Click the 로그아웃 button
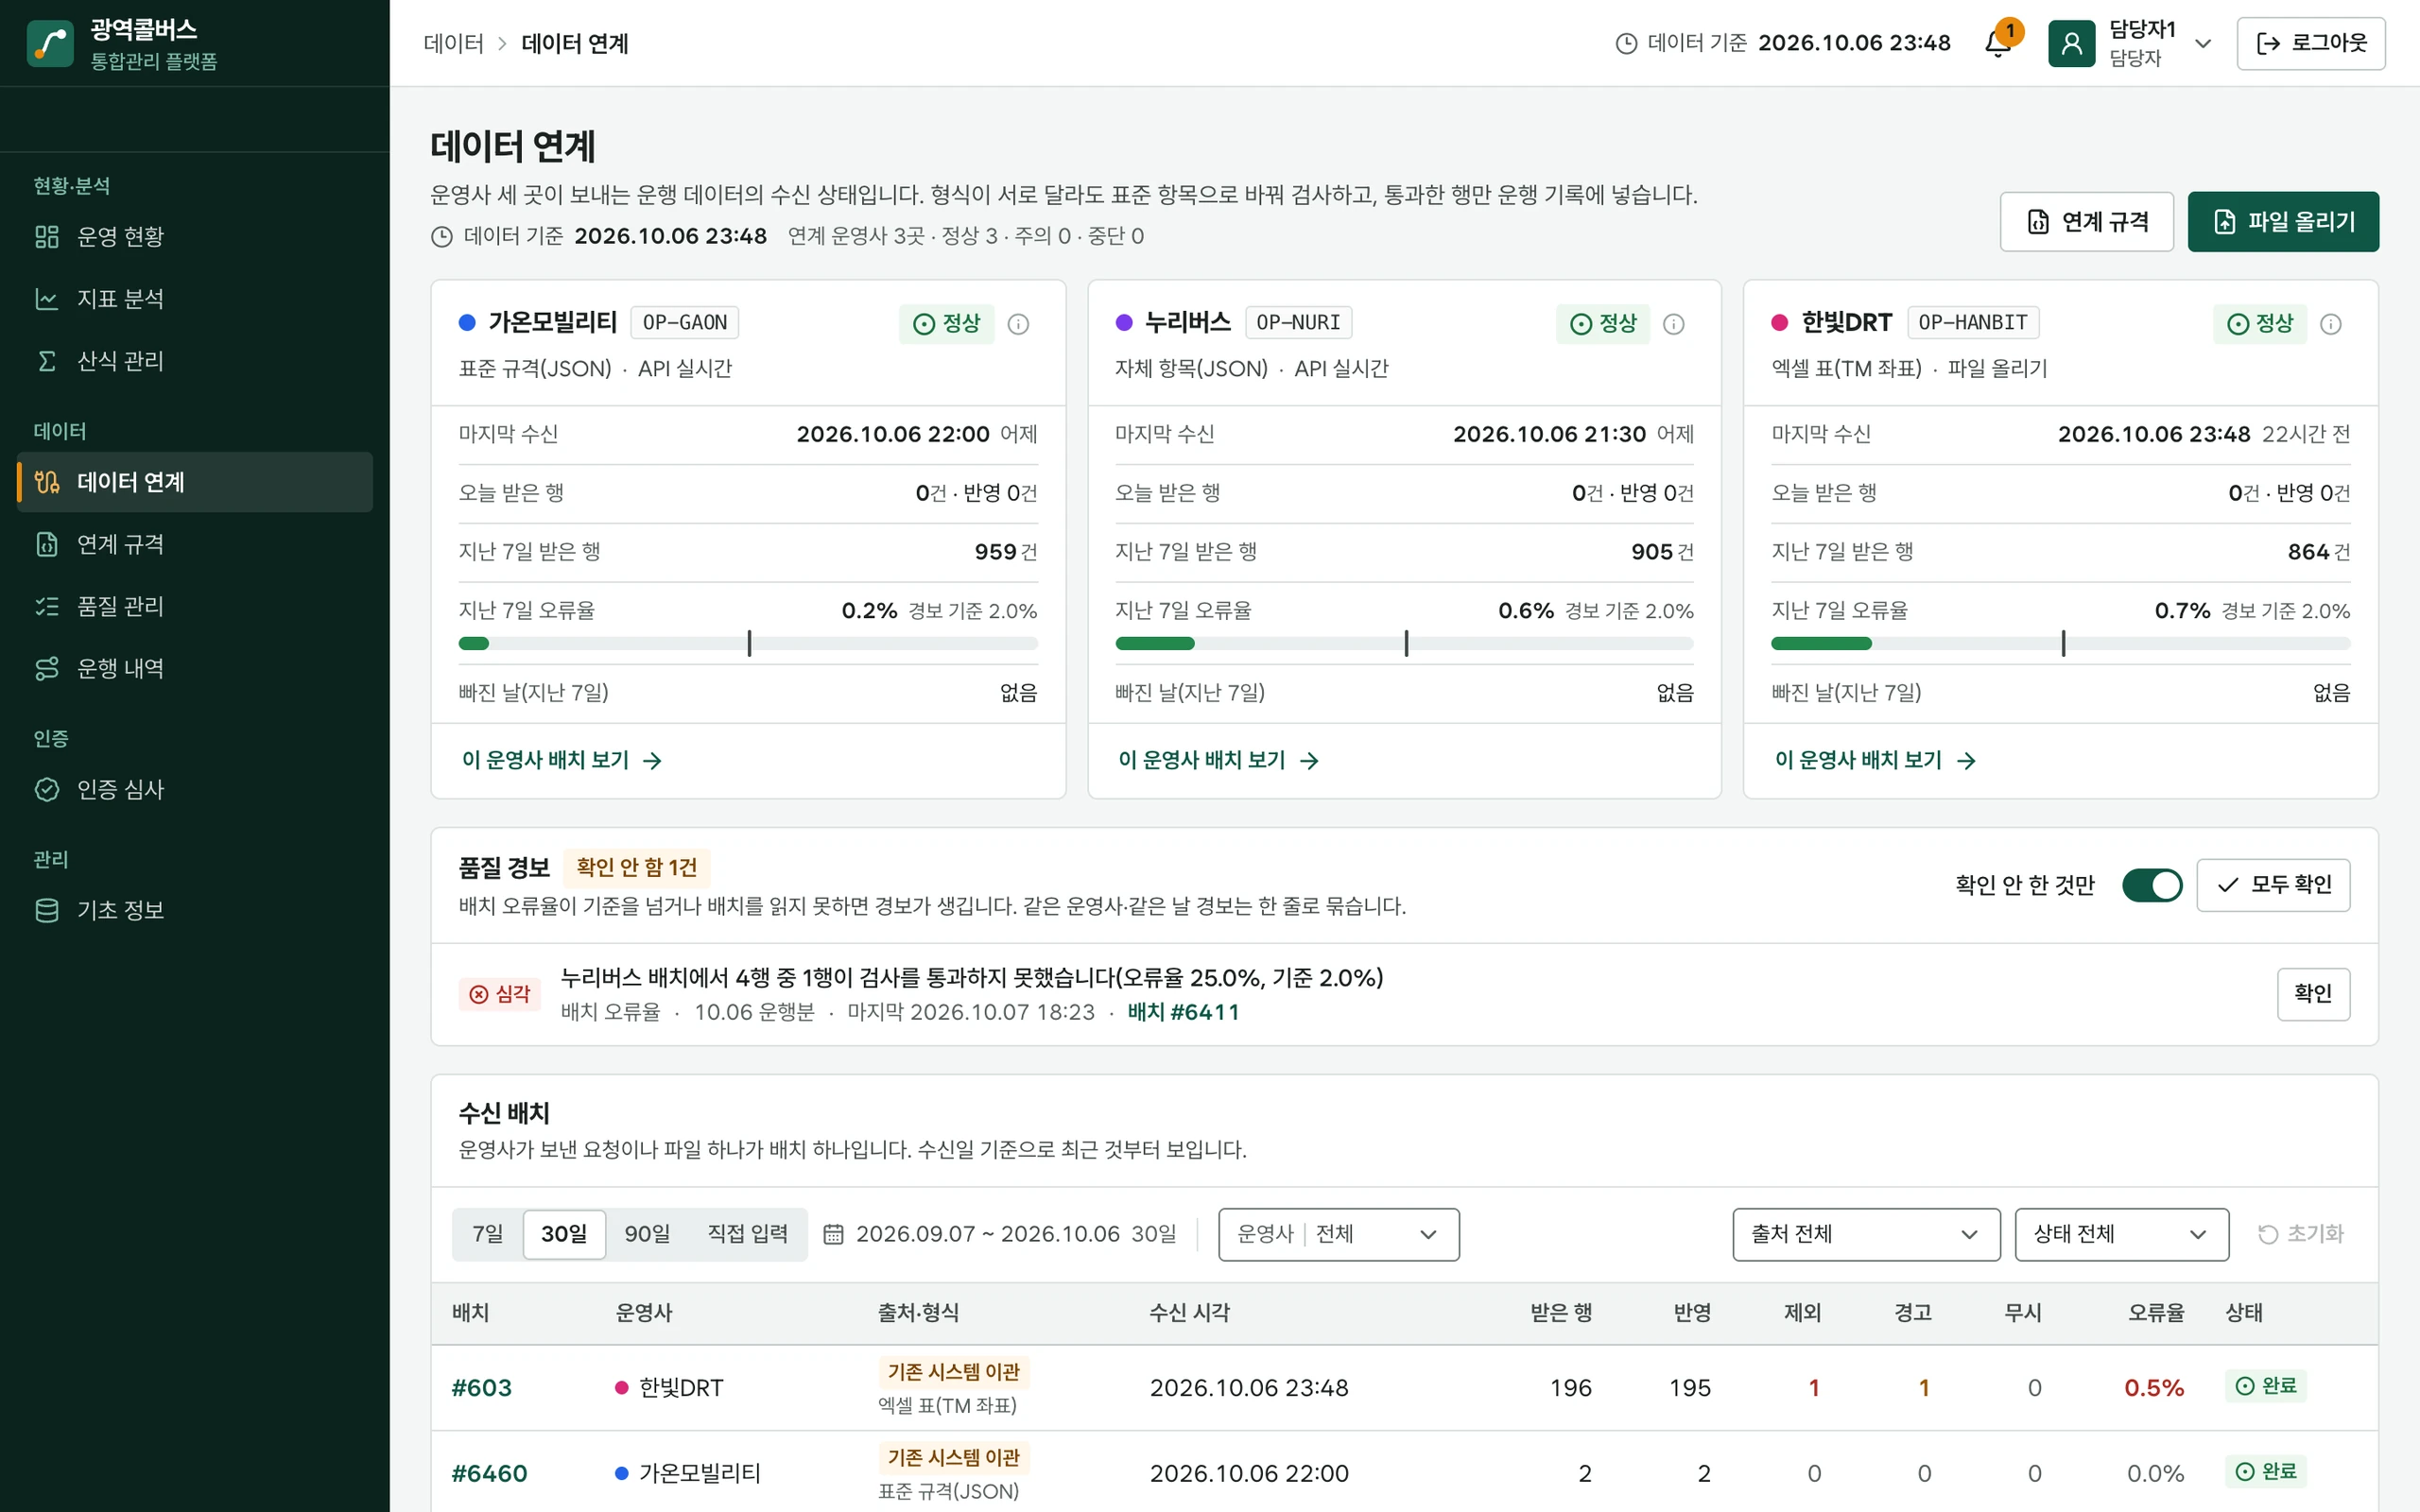Viewport: 2420px width, 1512px height. [2311, 43]
